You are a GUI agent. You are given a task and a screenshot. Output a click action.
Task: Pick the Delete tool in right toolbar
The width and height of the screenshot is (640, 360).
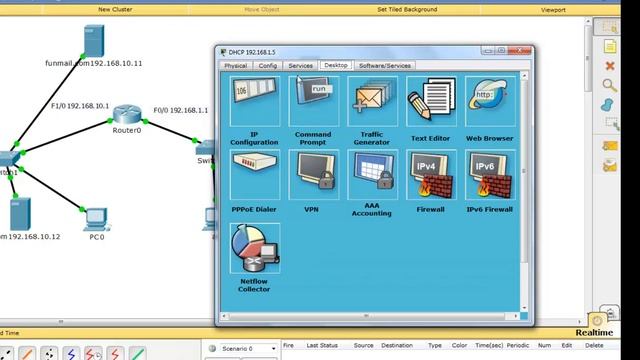coord(610,66)
